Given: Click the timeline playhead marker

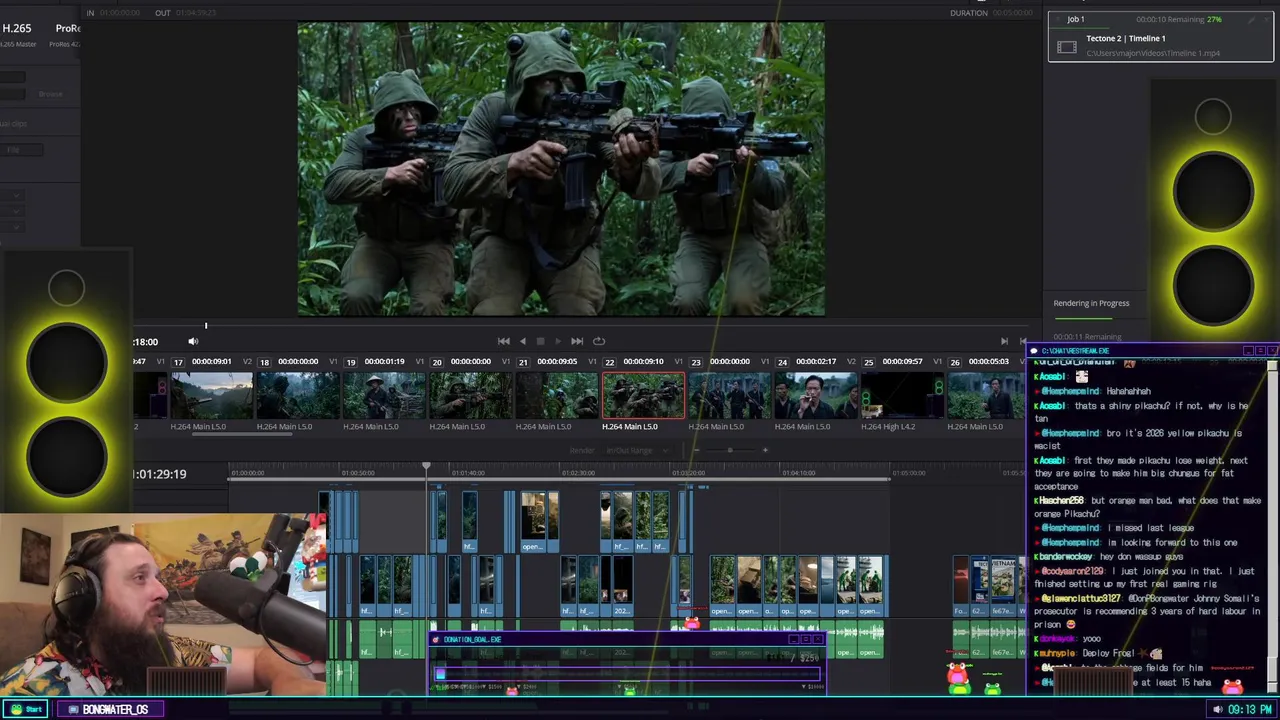Looking at the screenshot, I should pos(426,467).
